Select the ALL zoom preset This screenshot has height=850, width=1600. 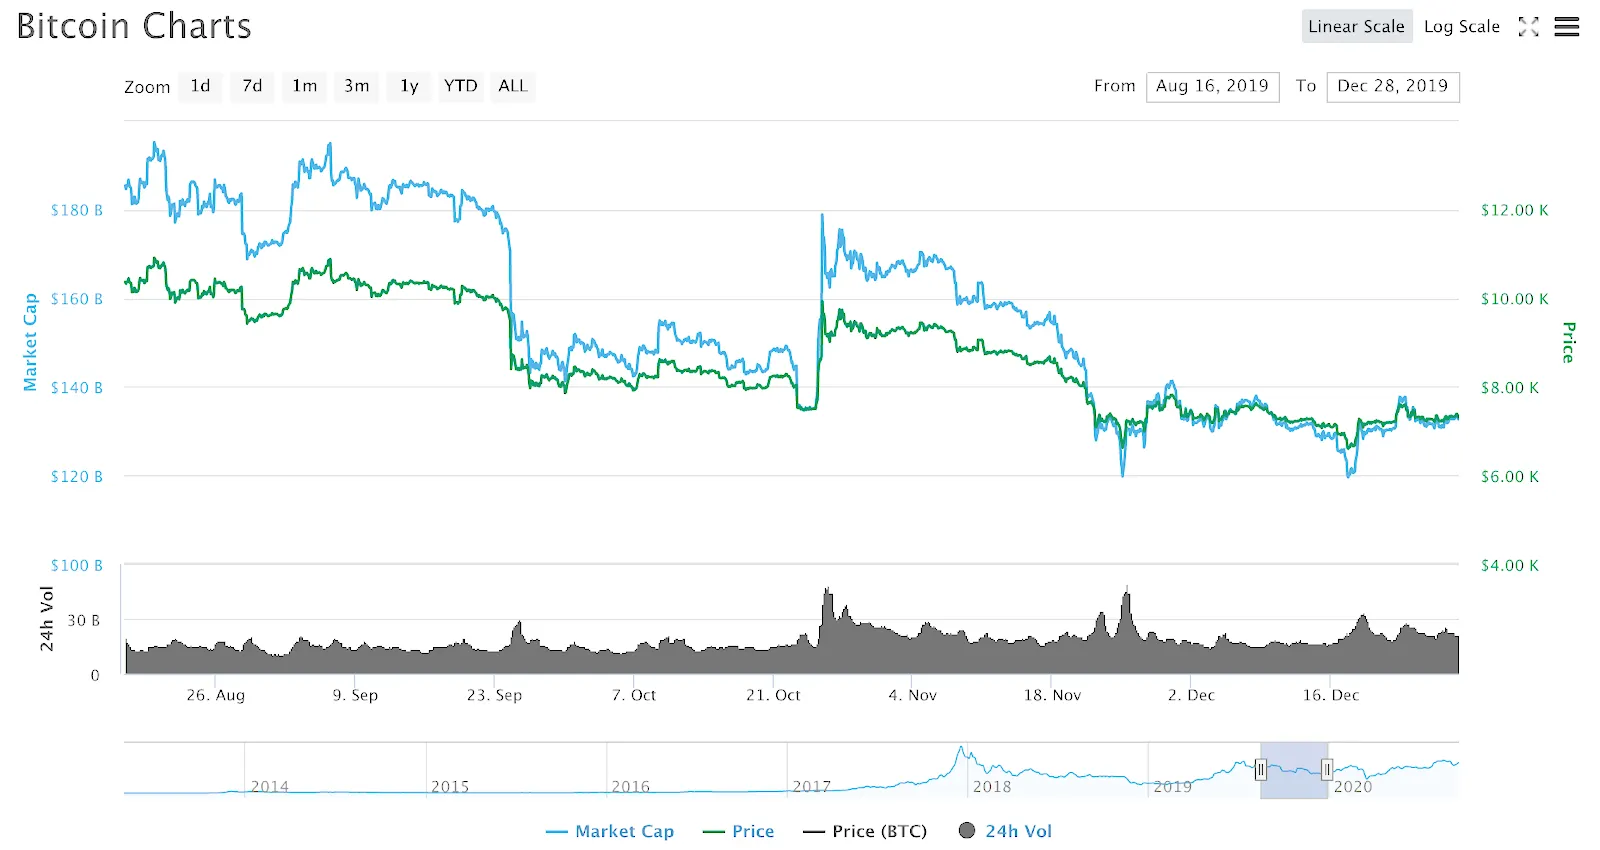[512, 86]
